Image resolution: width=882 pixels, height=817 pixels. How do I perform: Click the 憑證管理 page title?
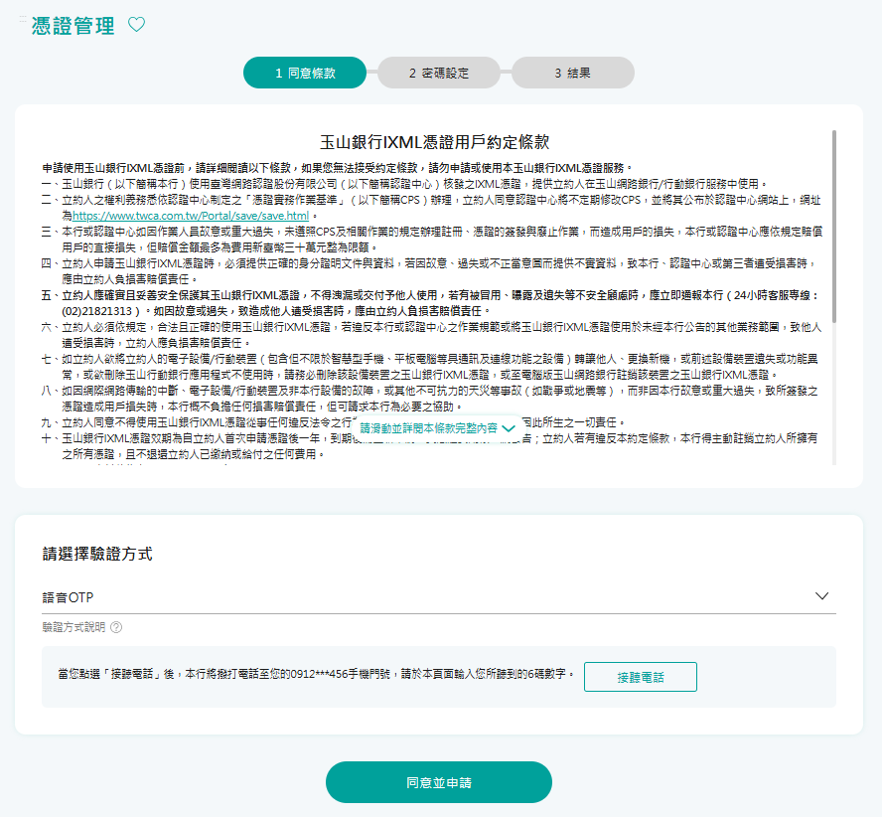[73, 26]
